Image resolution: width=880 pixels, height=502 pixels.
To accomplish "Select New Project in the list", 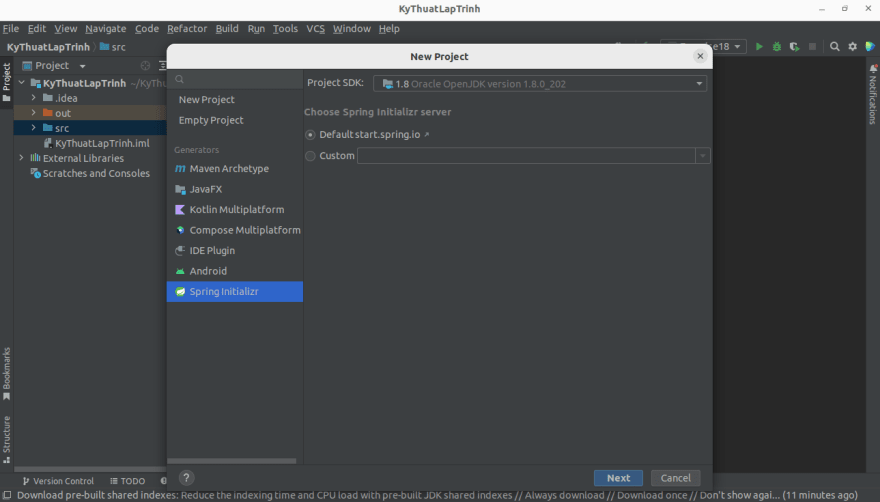I will click(207, 99).
